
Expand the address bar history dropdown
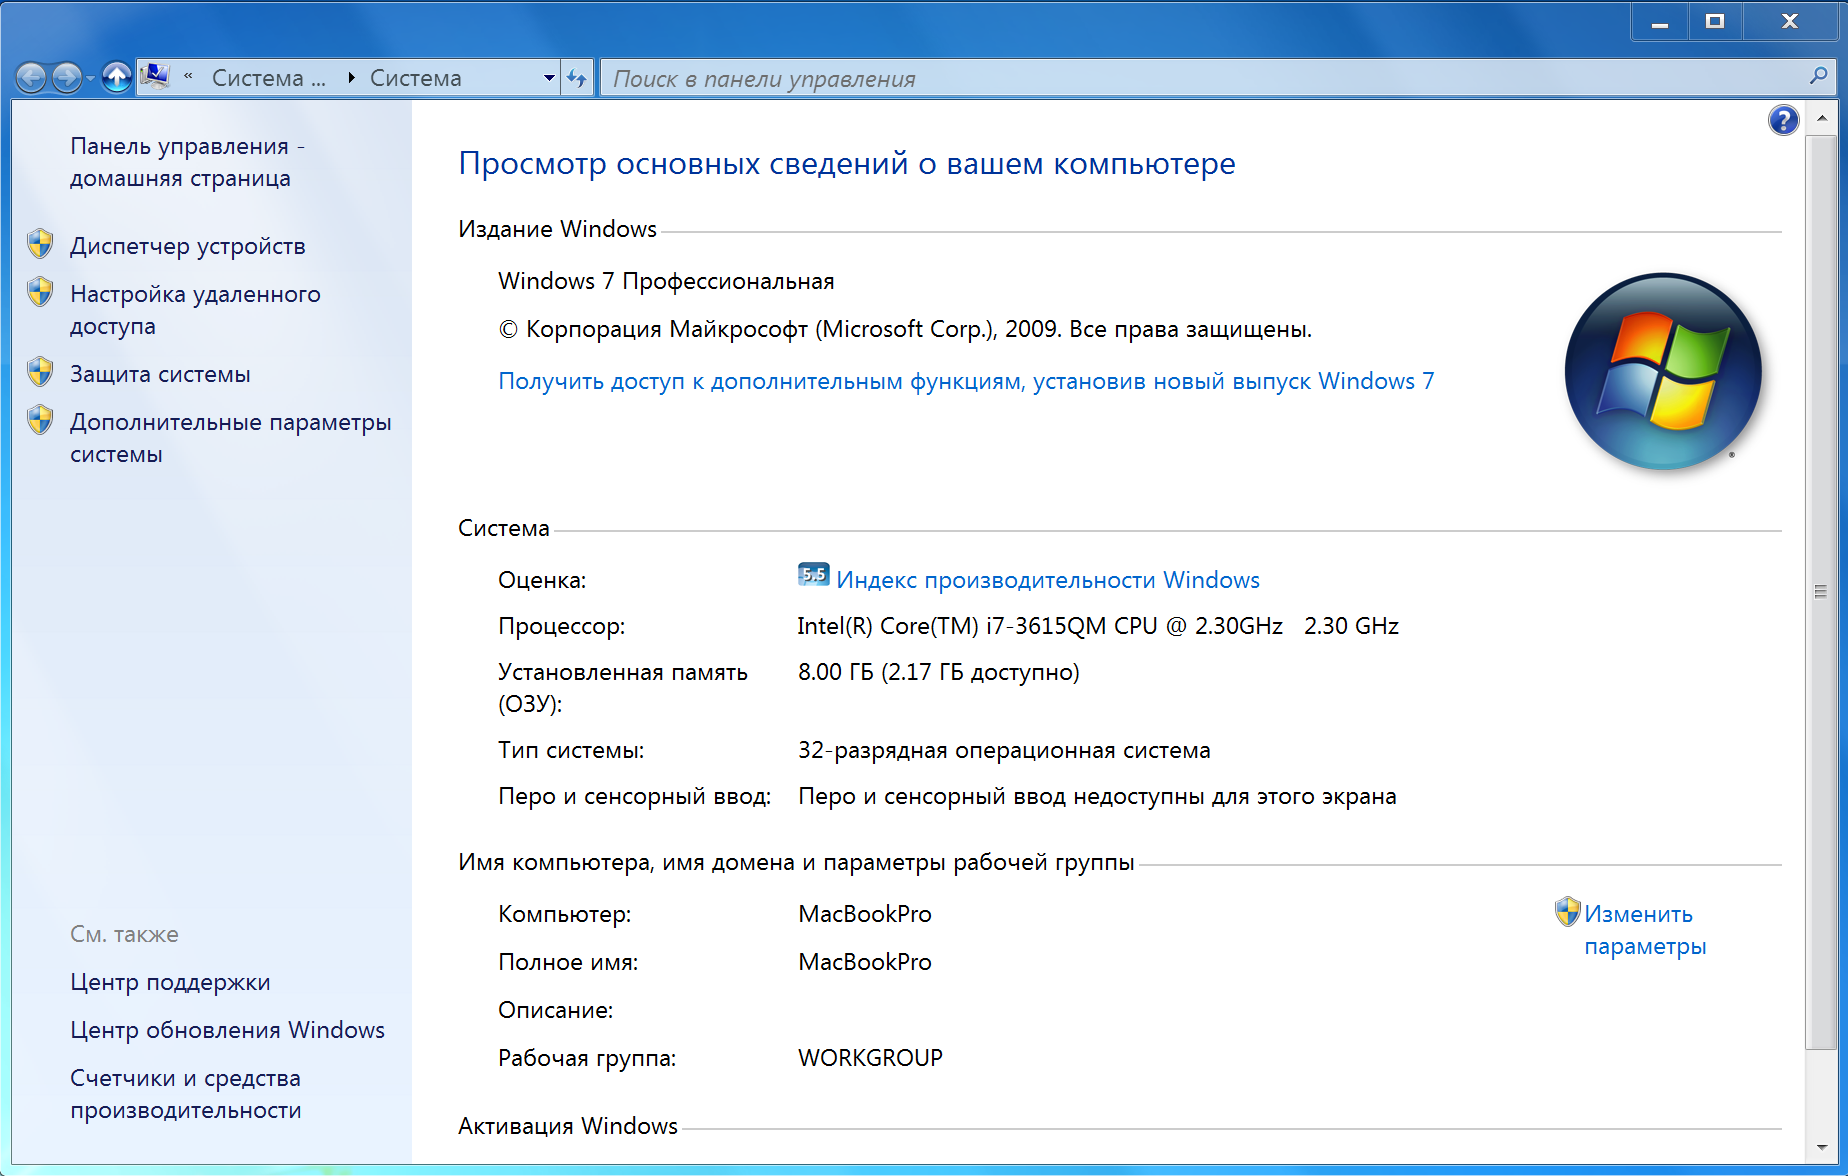click(549, 78)
